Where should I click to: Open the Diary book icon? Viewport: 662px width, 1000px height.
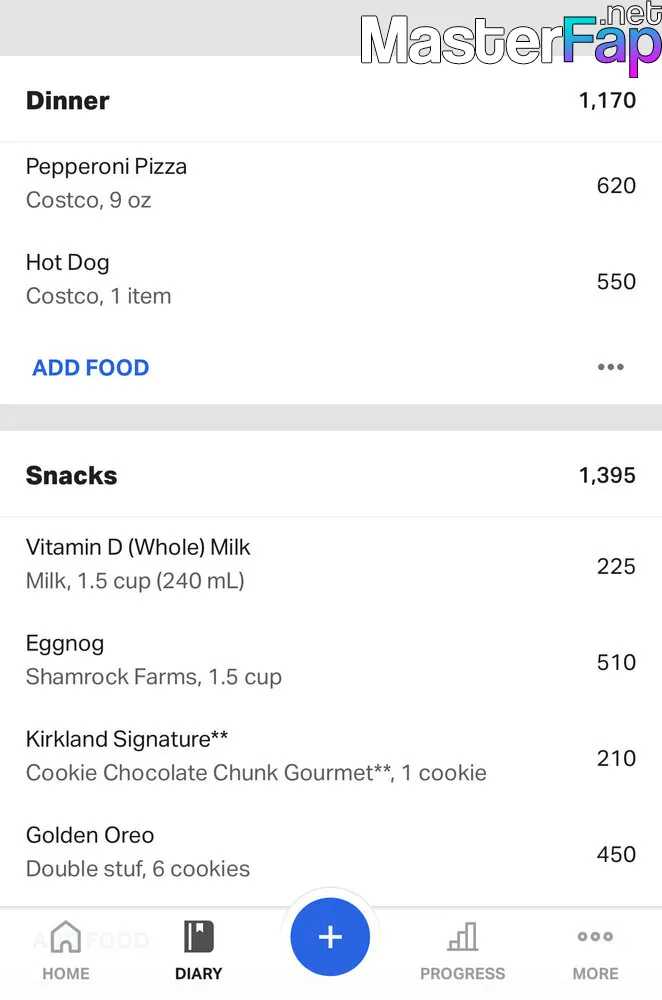(198, 936)
